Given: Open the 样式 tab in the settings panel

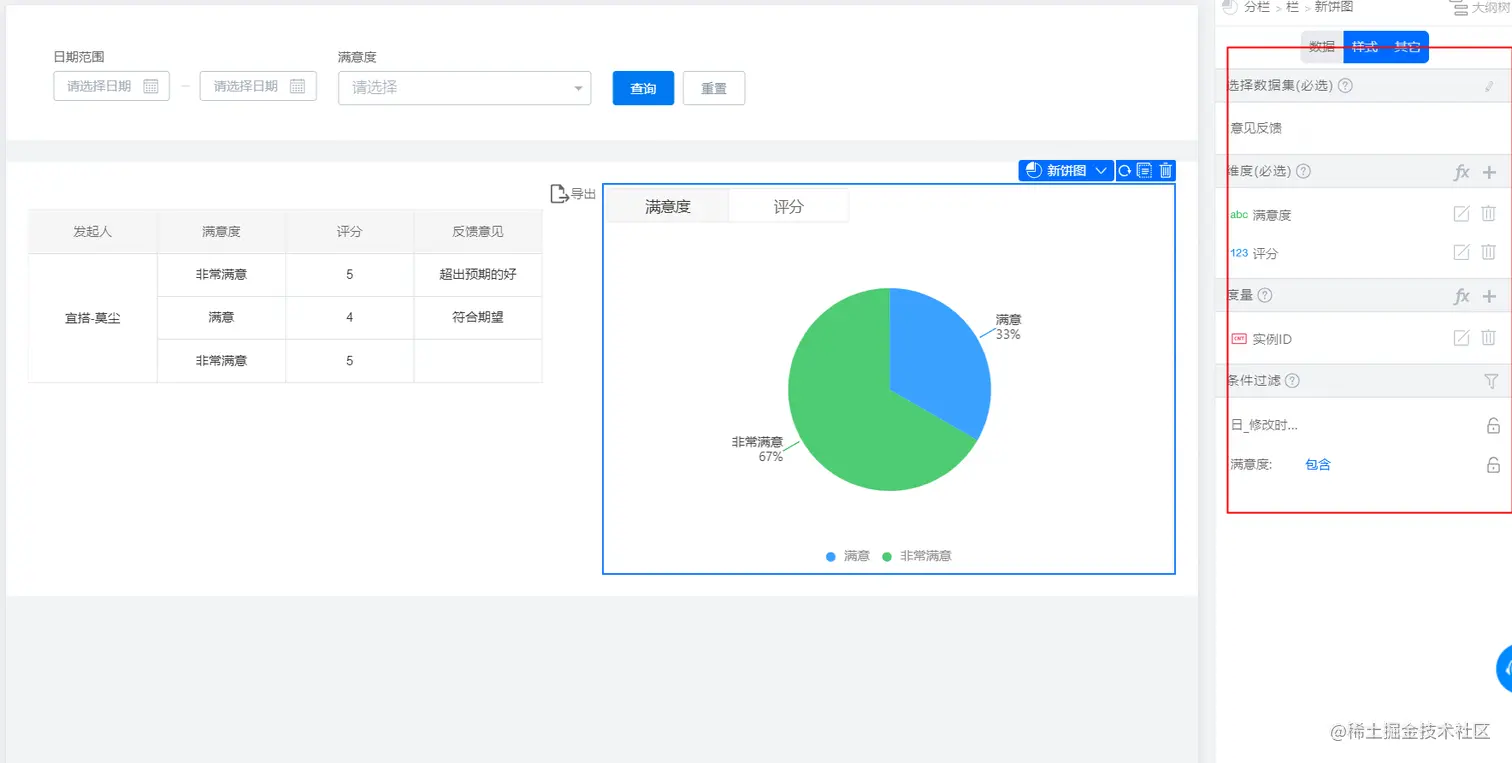Looking at the screenshot, I should coord(1364,47).
